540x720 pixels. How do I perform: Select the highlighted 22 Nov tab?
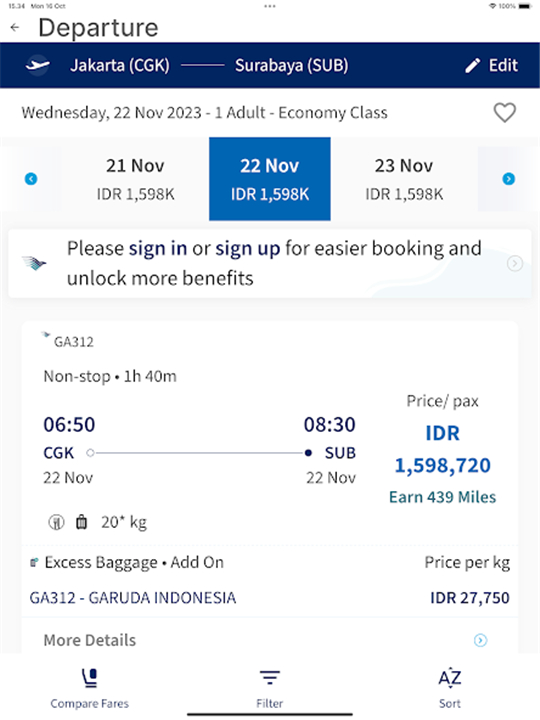(x=270, y=179)
